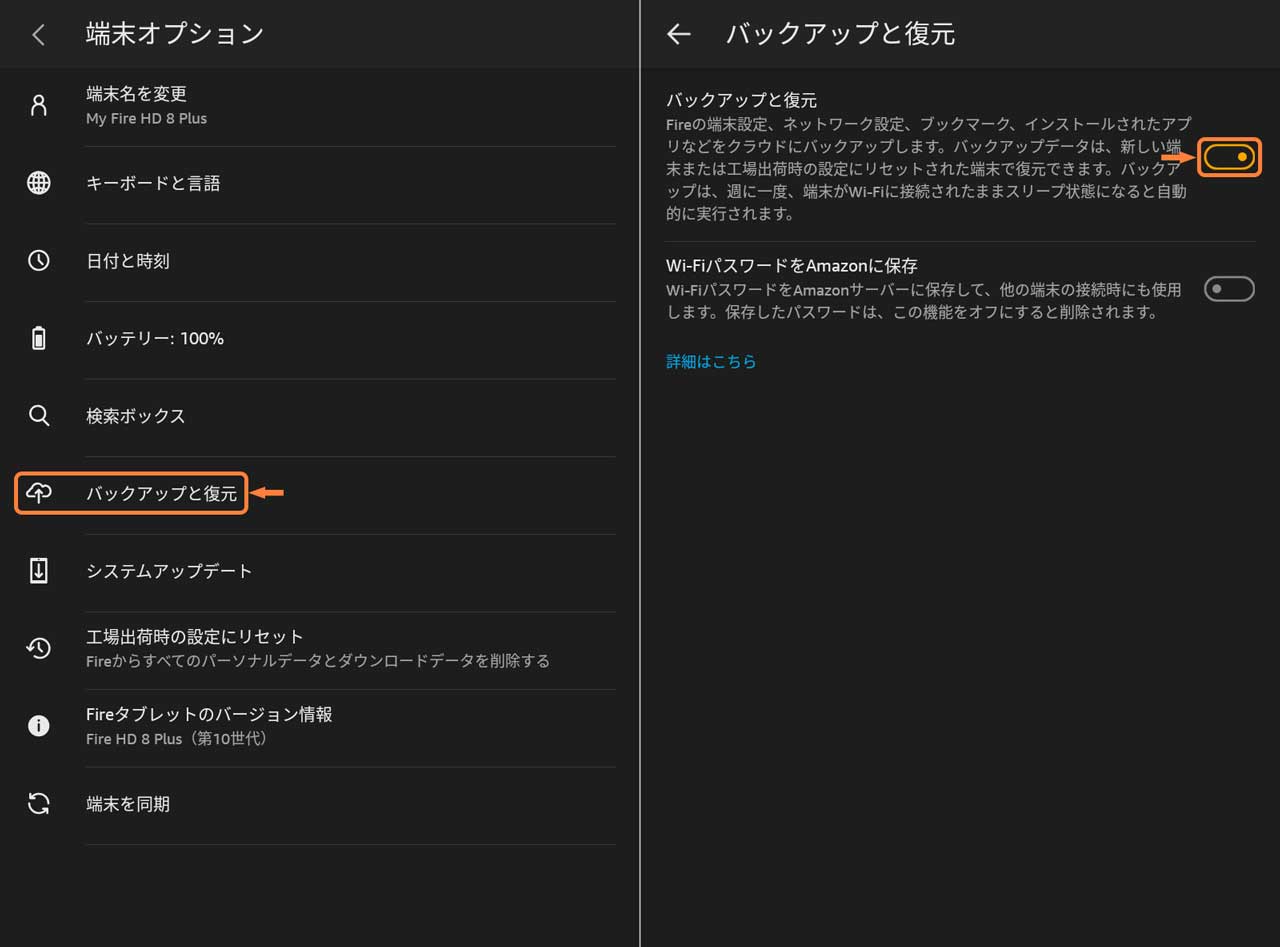Click the factory reset history icon
Viewport: 1280px width, 947px height.
(38, 648)
